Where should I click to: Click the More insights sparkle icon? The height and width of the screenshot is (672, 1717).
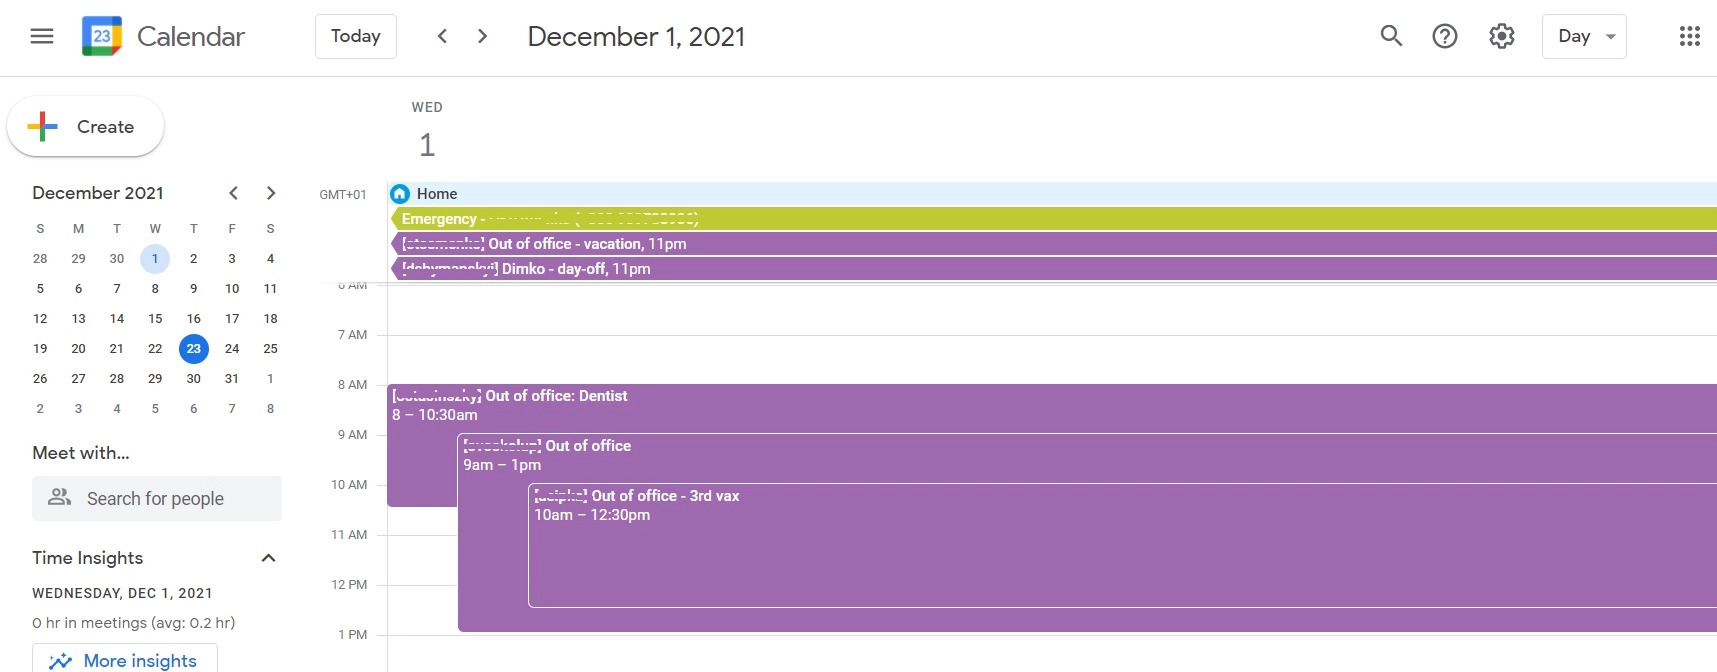(x=60, y=659)
